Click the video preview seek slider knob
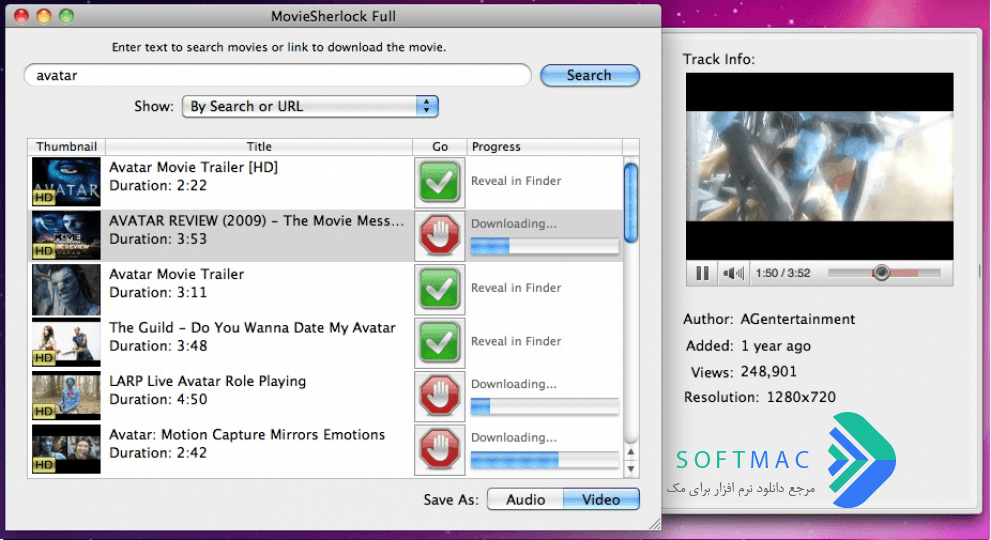The height and width of the screenshot is (540, 991). click(881, 273)
